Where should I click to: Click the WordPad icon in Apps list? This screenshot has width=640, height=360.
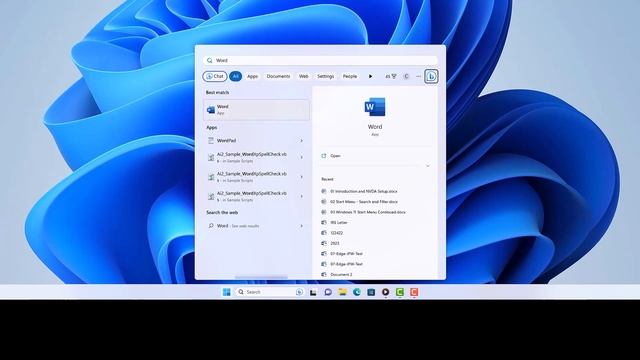[211, 140]
